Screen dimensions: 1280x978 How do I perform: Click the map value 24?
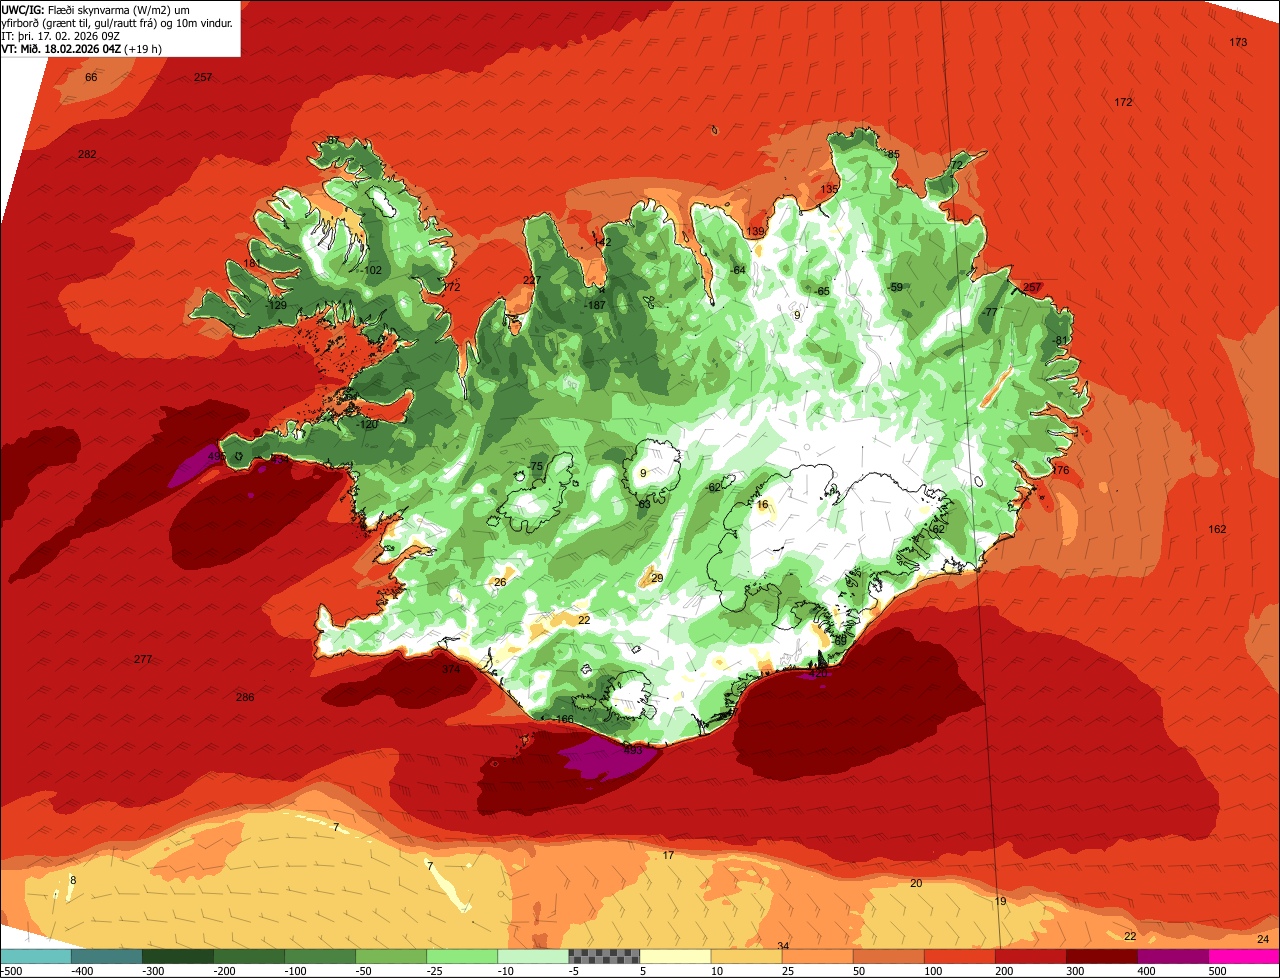(x=1263, y=939)
